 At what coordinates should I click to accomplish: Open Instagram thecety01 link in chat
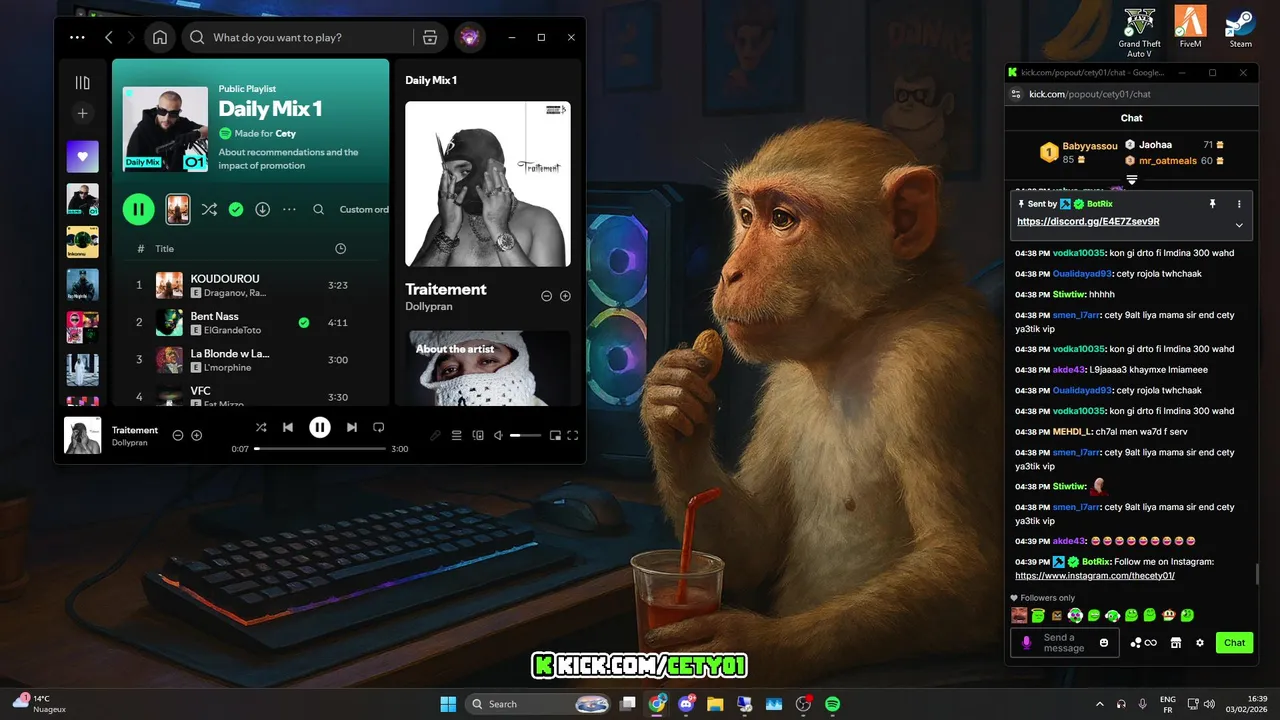click(x=1095, y=576)
